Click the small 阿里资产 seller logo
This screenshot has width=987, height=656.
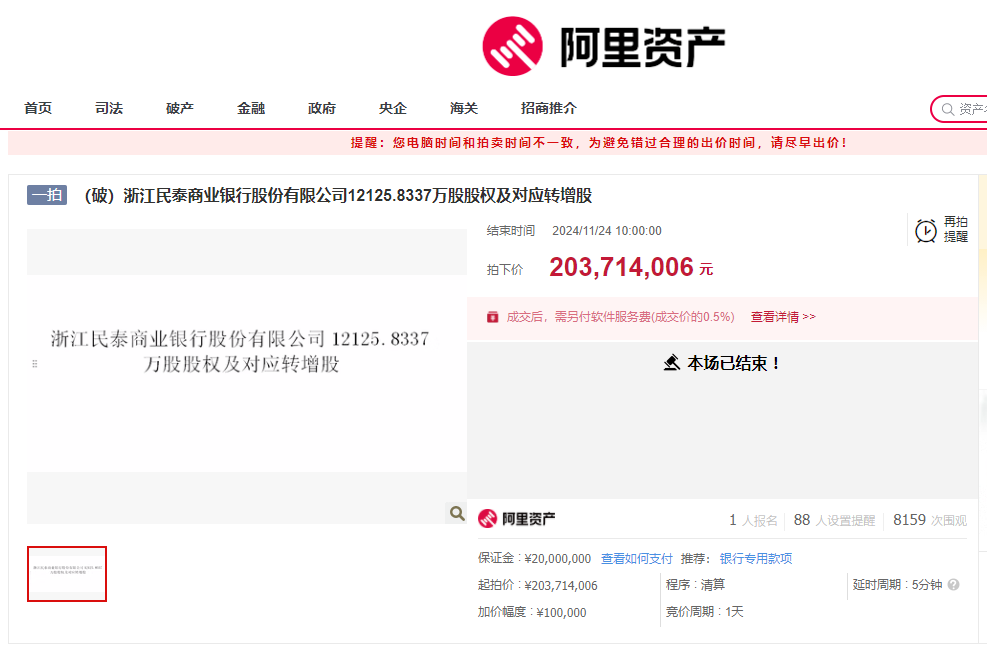pos(516,519)
